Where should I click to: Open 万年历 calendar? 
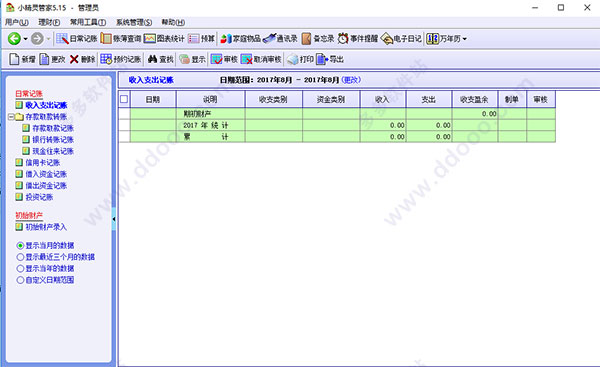point(443,39)
